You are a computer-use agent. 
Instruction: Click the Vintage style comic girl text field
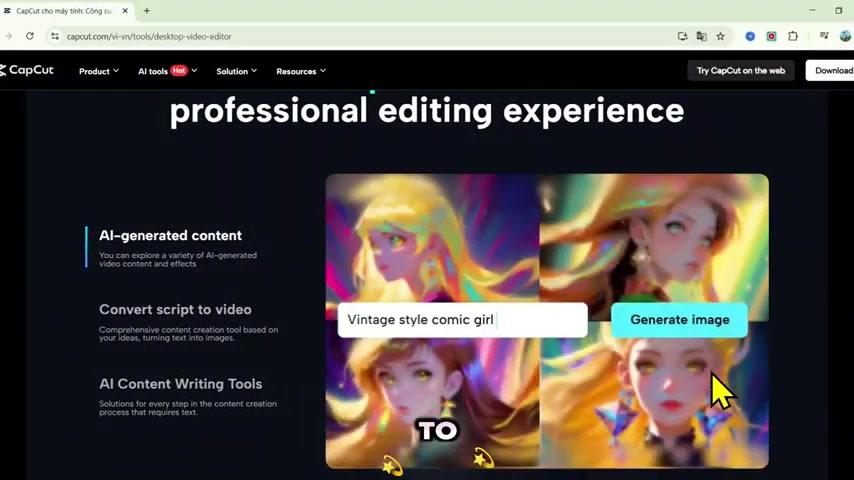(462, 320)
